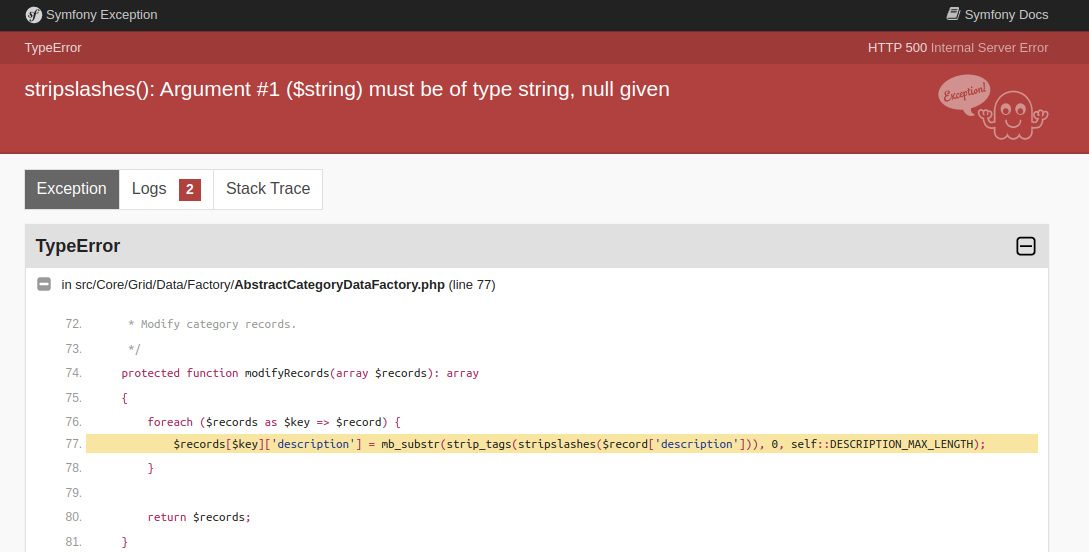Click the highlighted line 77 code
This screenshot has width=1089, height=552.
point(579,444)
